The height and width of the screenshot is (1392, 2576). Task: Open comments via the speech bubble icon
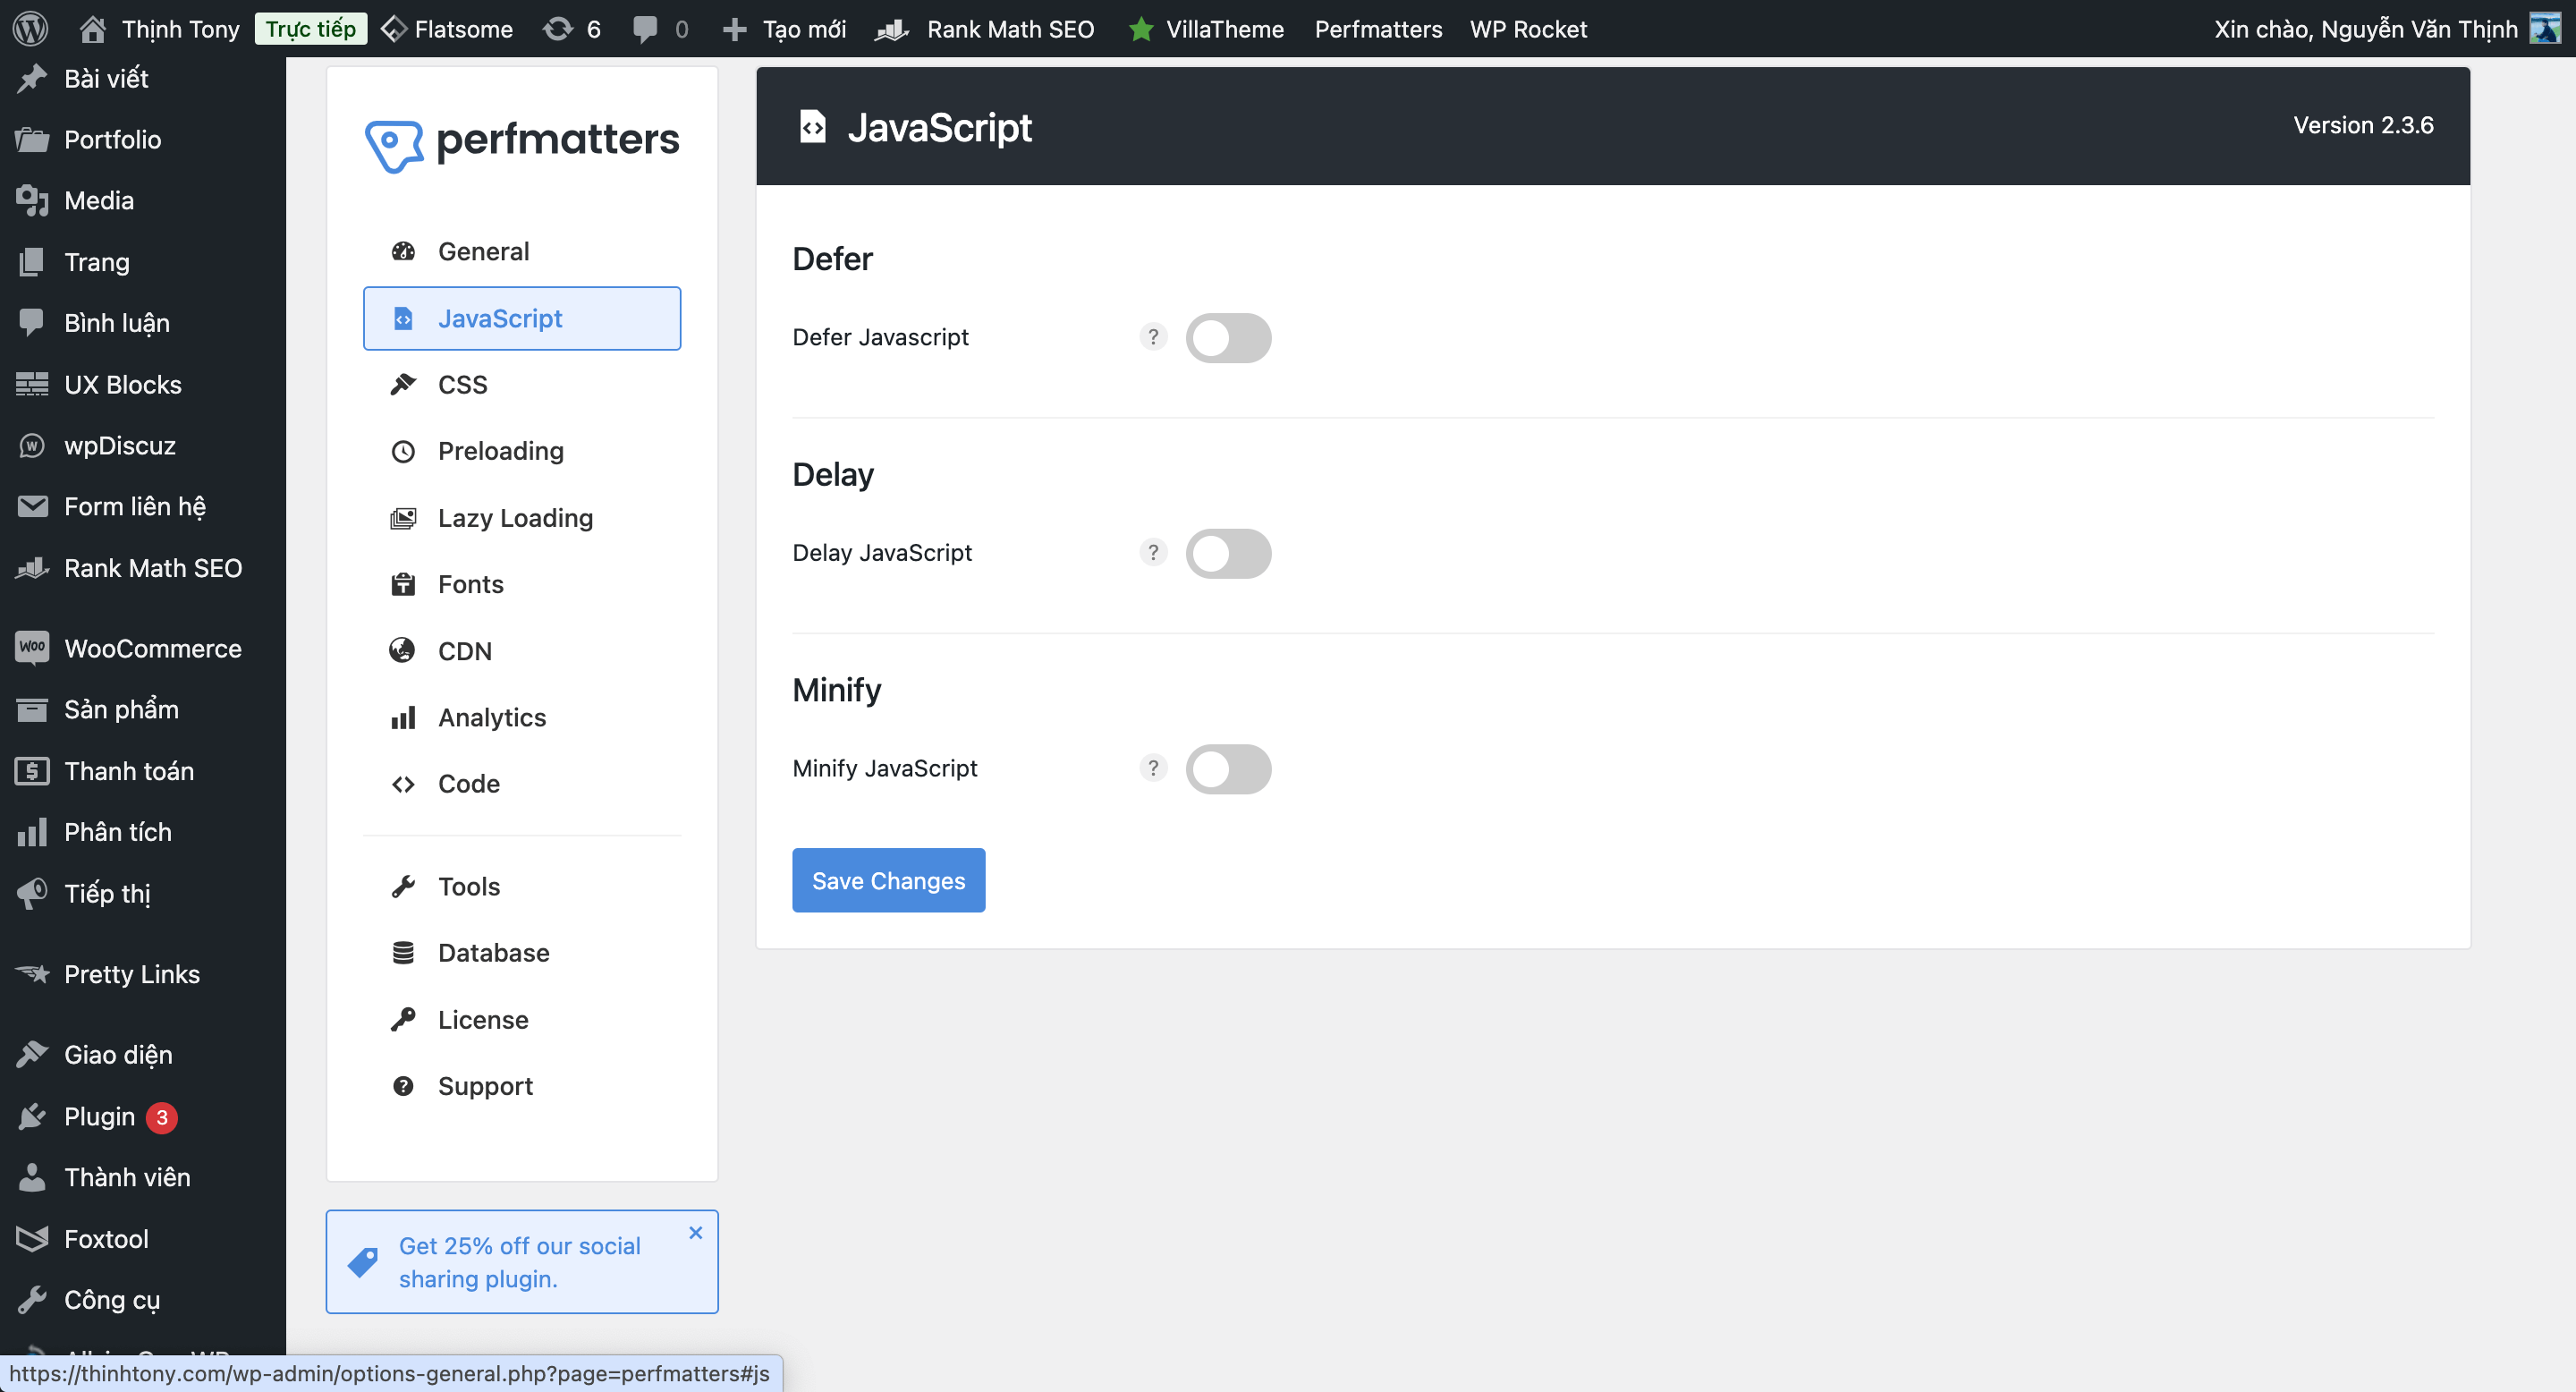pos(646,28)
